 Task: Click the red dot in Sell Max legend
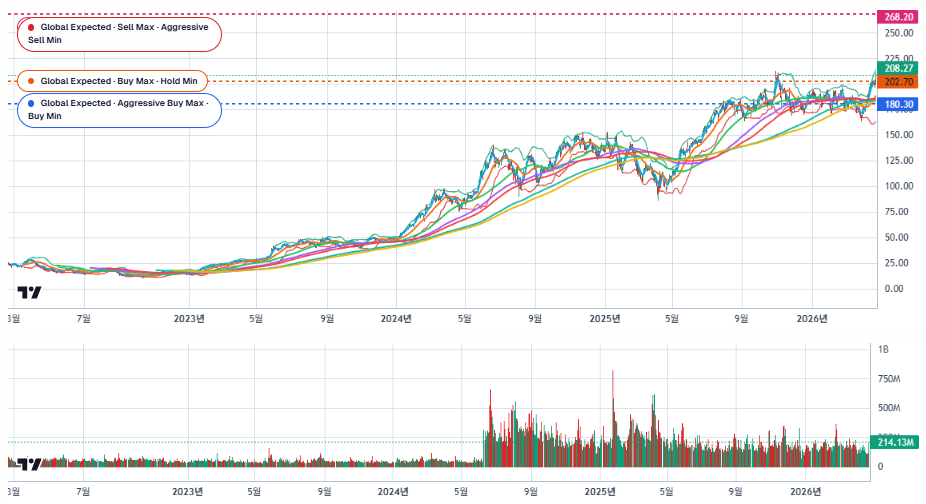coord(32,27)
